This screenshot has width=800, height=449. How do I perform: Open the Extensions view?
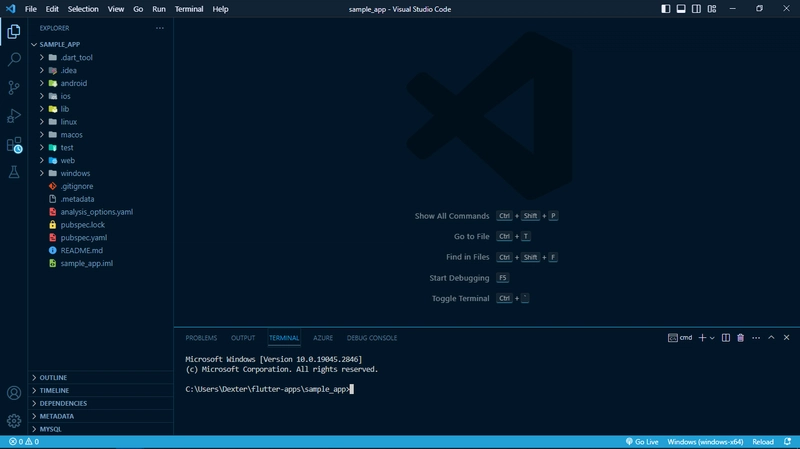[14, 145]
